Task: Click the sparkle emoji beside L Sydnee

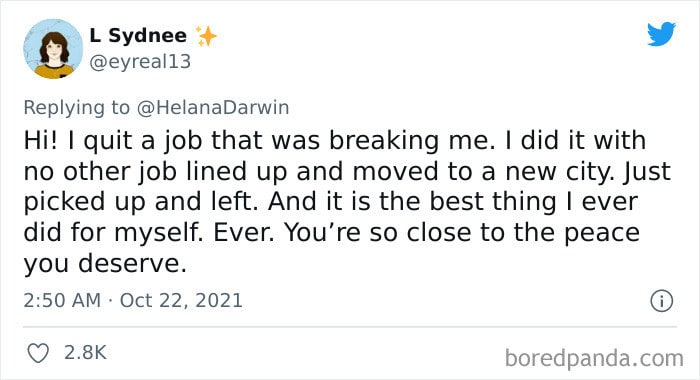Action: point(206,36)
